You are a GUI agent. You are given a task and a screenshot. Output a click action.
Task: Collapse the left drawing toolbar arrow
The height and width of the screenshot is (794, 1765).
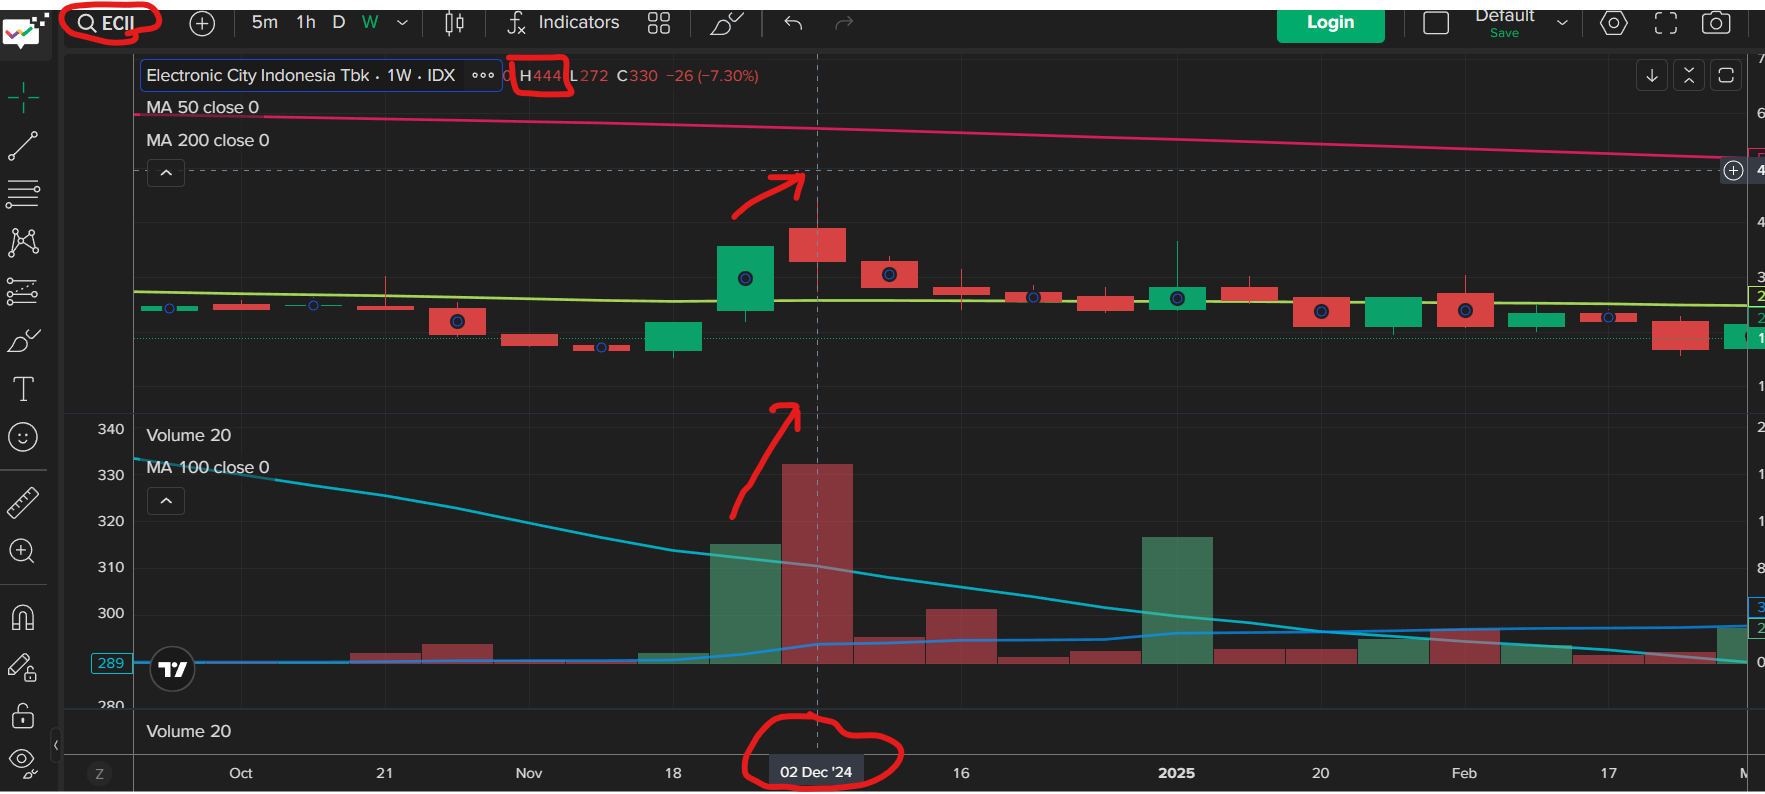click(x=56, y=745)
